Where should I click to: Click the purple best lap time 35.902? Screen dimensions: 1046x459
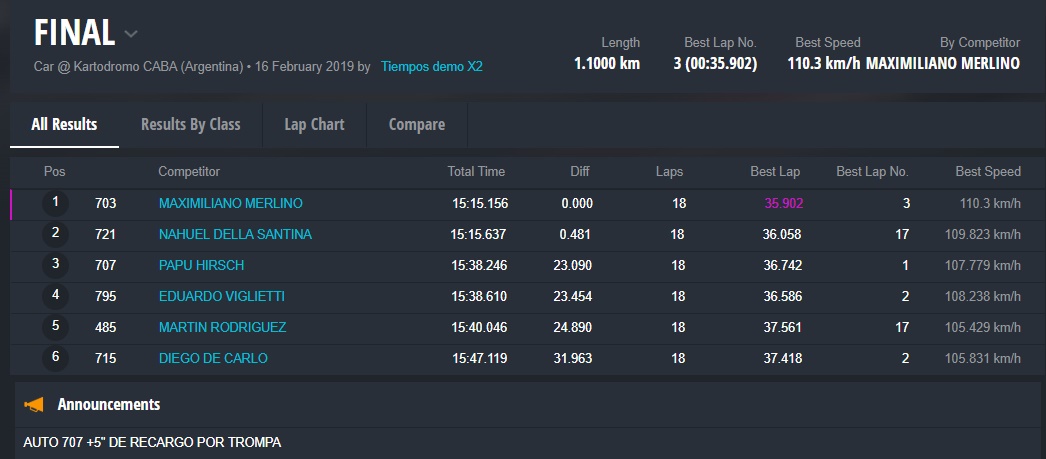pos(784,203)
